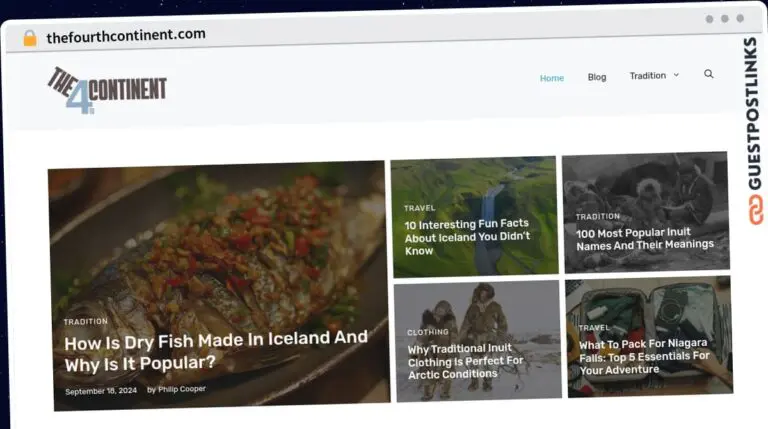Click the padlock icon in address bar
This screenshot has width=768, height=429.
pos(29,38)
